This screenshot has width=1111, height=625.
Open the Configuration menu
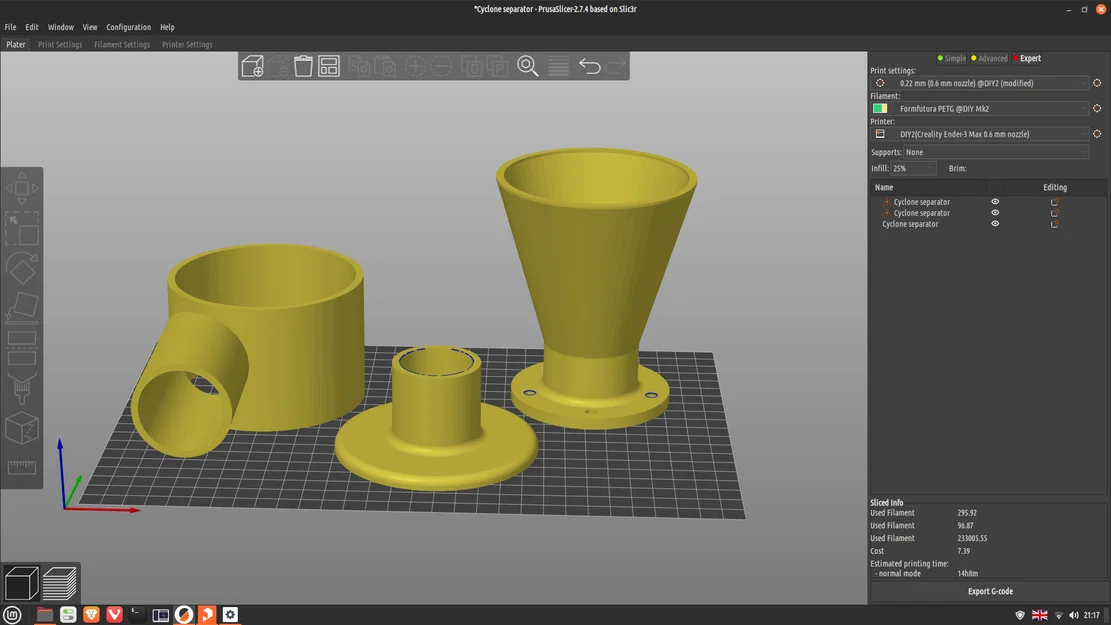coord(128,27)
